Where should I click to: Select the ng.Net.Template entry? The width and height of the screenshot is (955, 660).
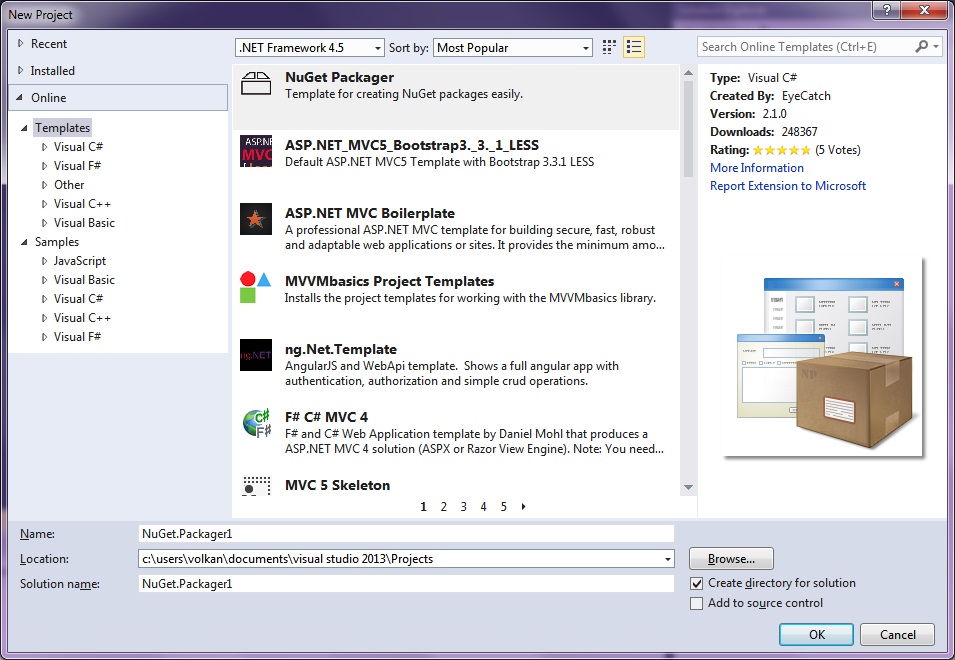click(456, 364)
